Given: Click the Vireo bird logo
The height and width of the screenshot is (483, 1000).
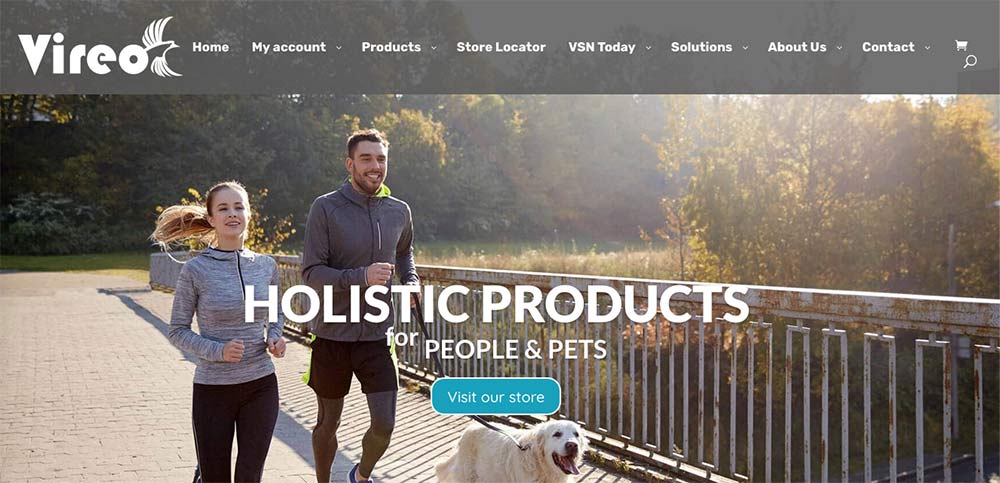Looking at the screenshot, I should tap(100, 47).
